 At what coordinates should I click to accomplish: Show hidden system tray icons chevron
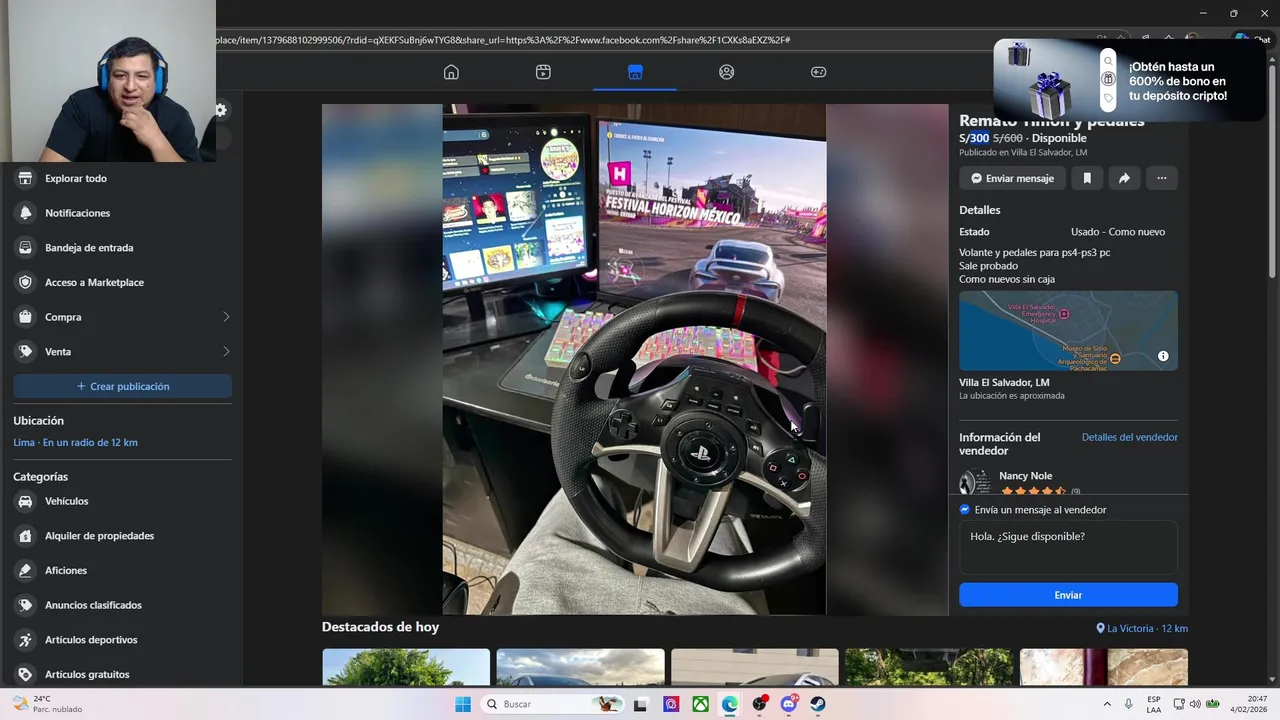(1107, 704)
